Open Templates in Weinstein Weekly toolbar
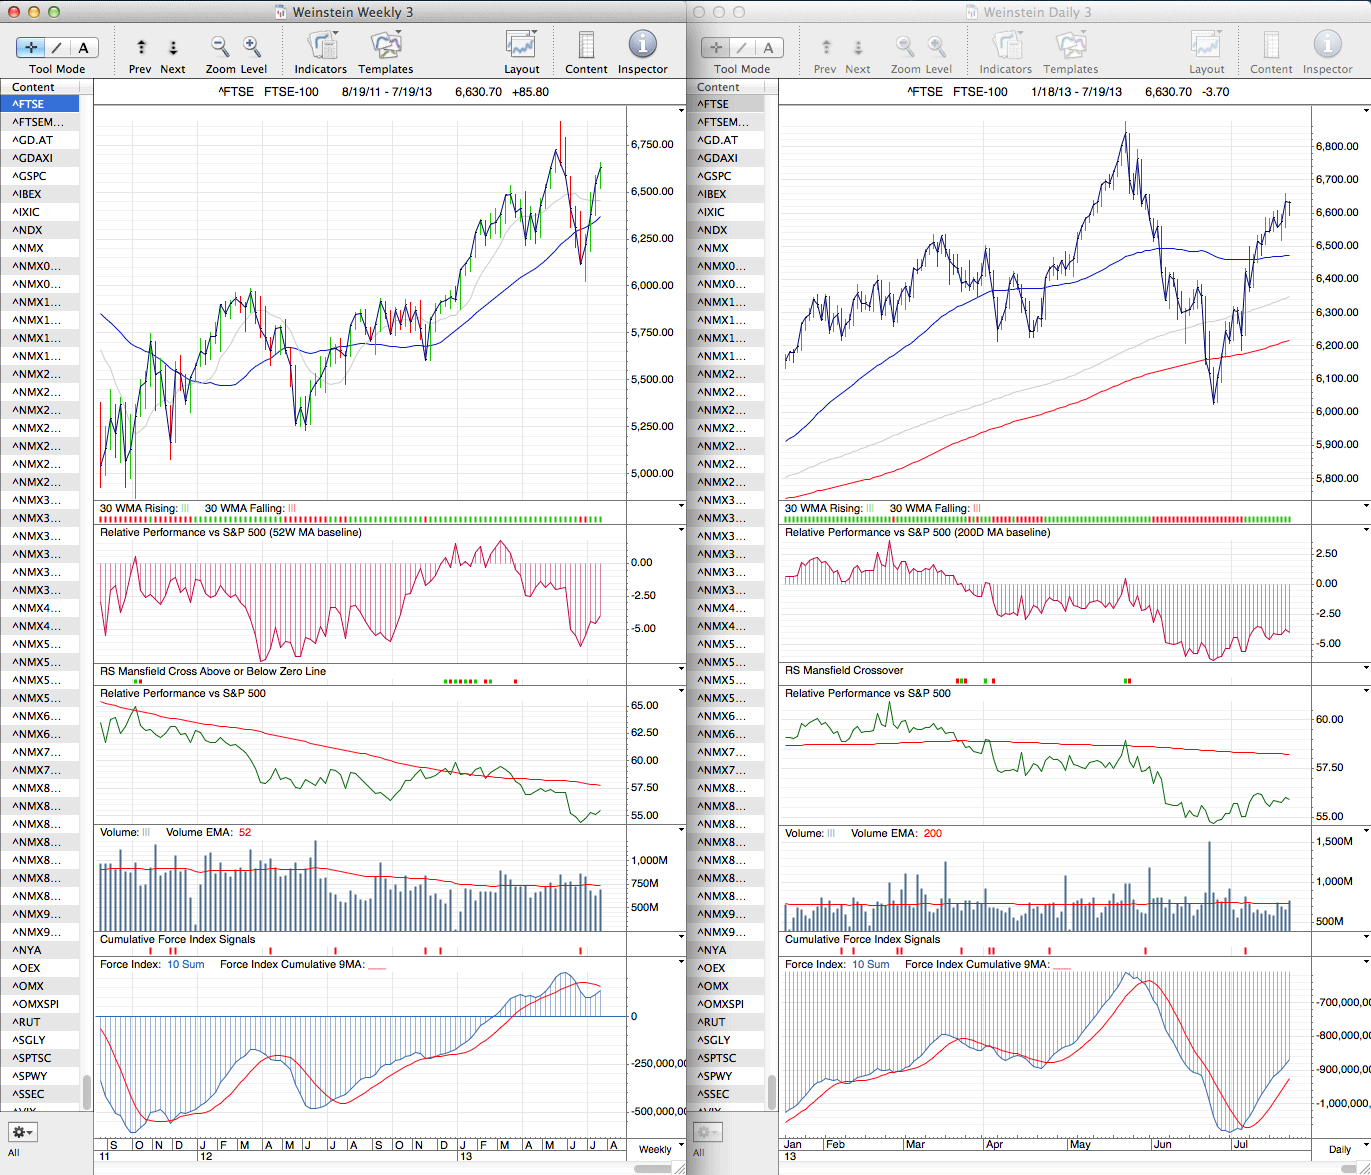Viewport: 1371px width, 1175px height. 386,47
